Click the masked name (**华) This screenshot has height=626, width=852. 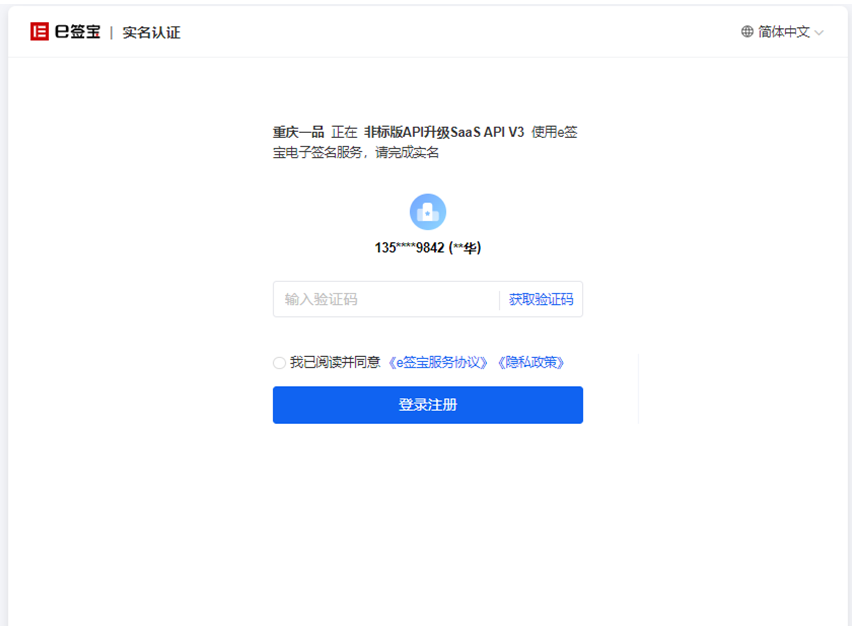pyautogui.click(x=465, y=248)
